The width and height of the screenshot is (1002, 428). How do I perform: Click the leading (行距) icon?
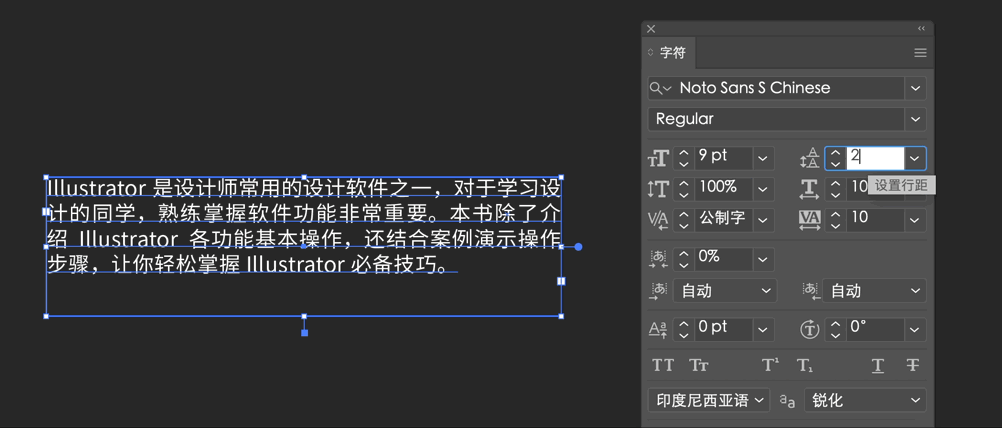tap(810, 158)
